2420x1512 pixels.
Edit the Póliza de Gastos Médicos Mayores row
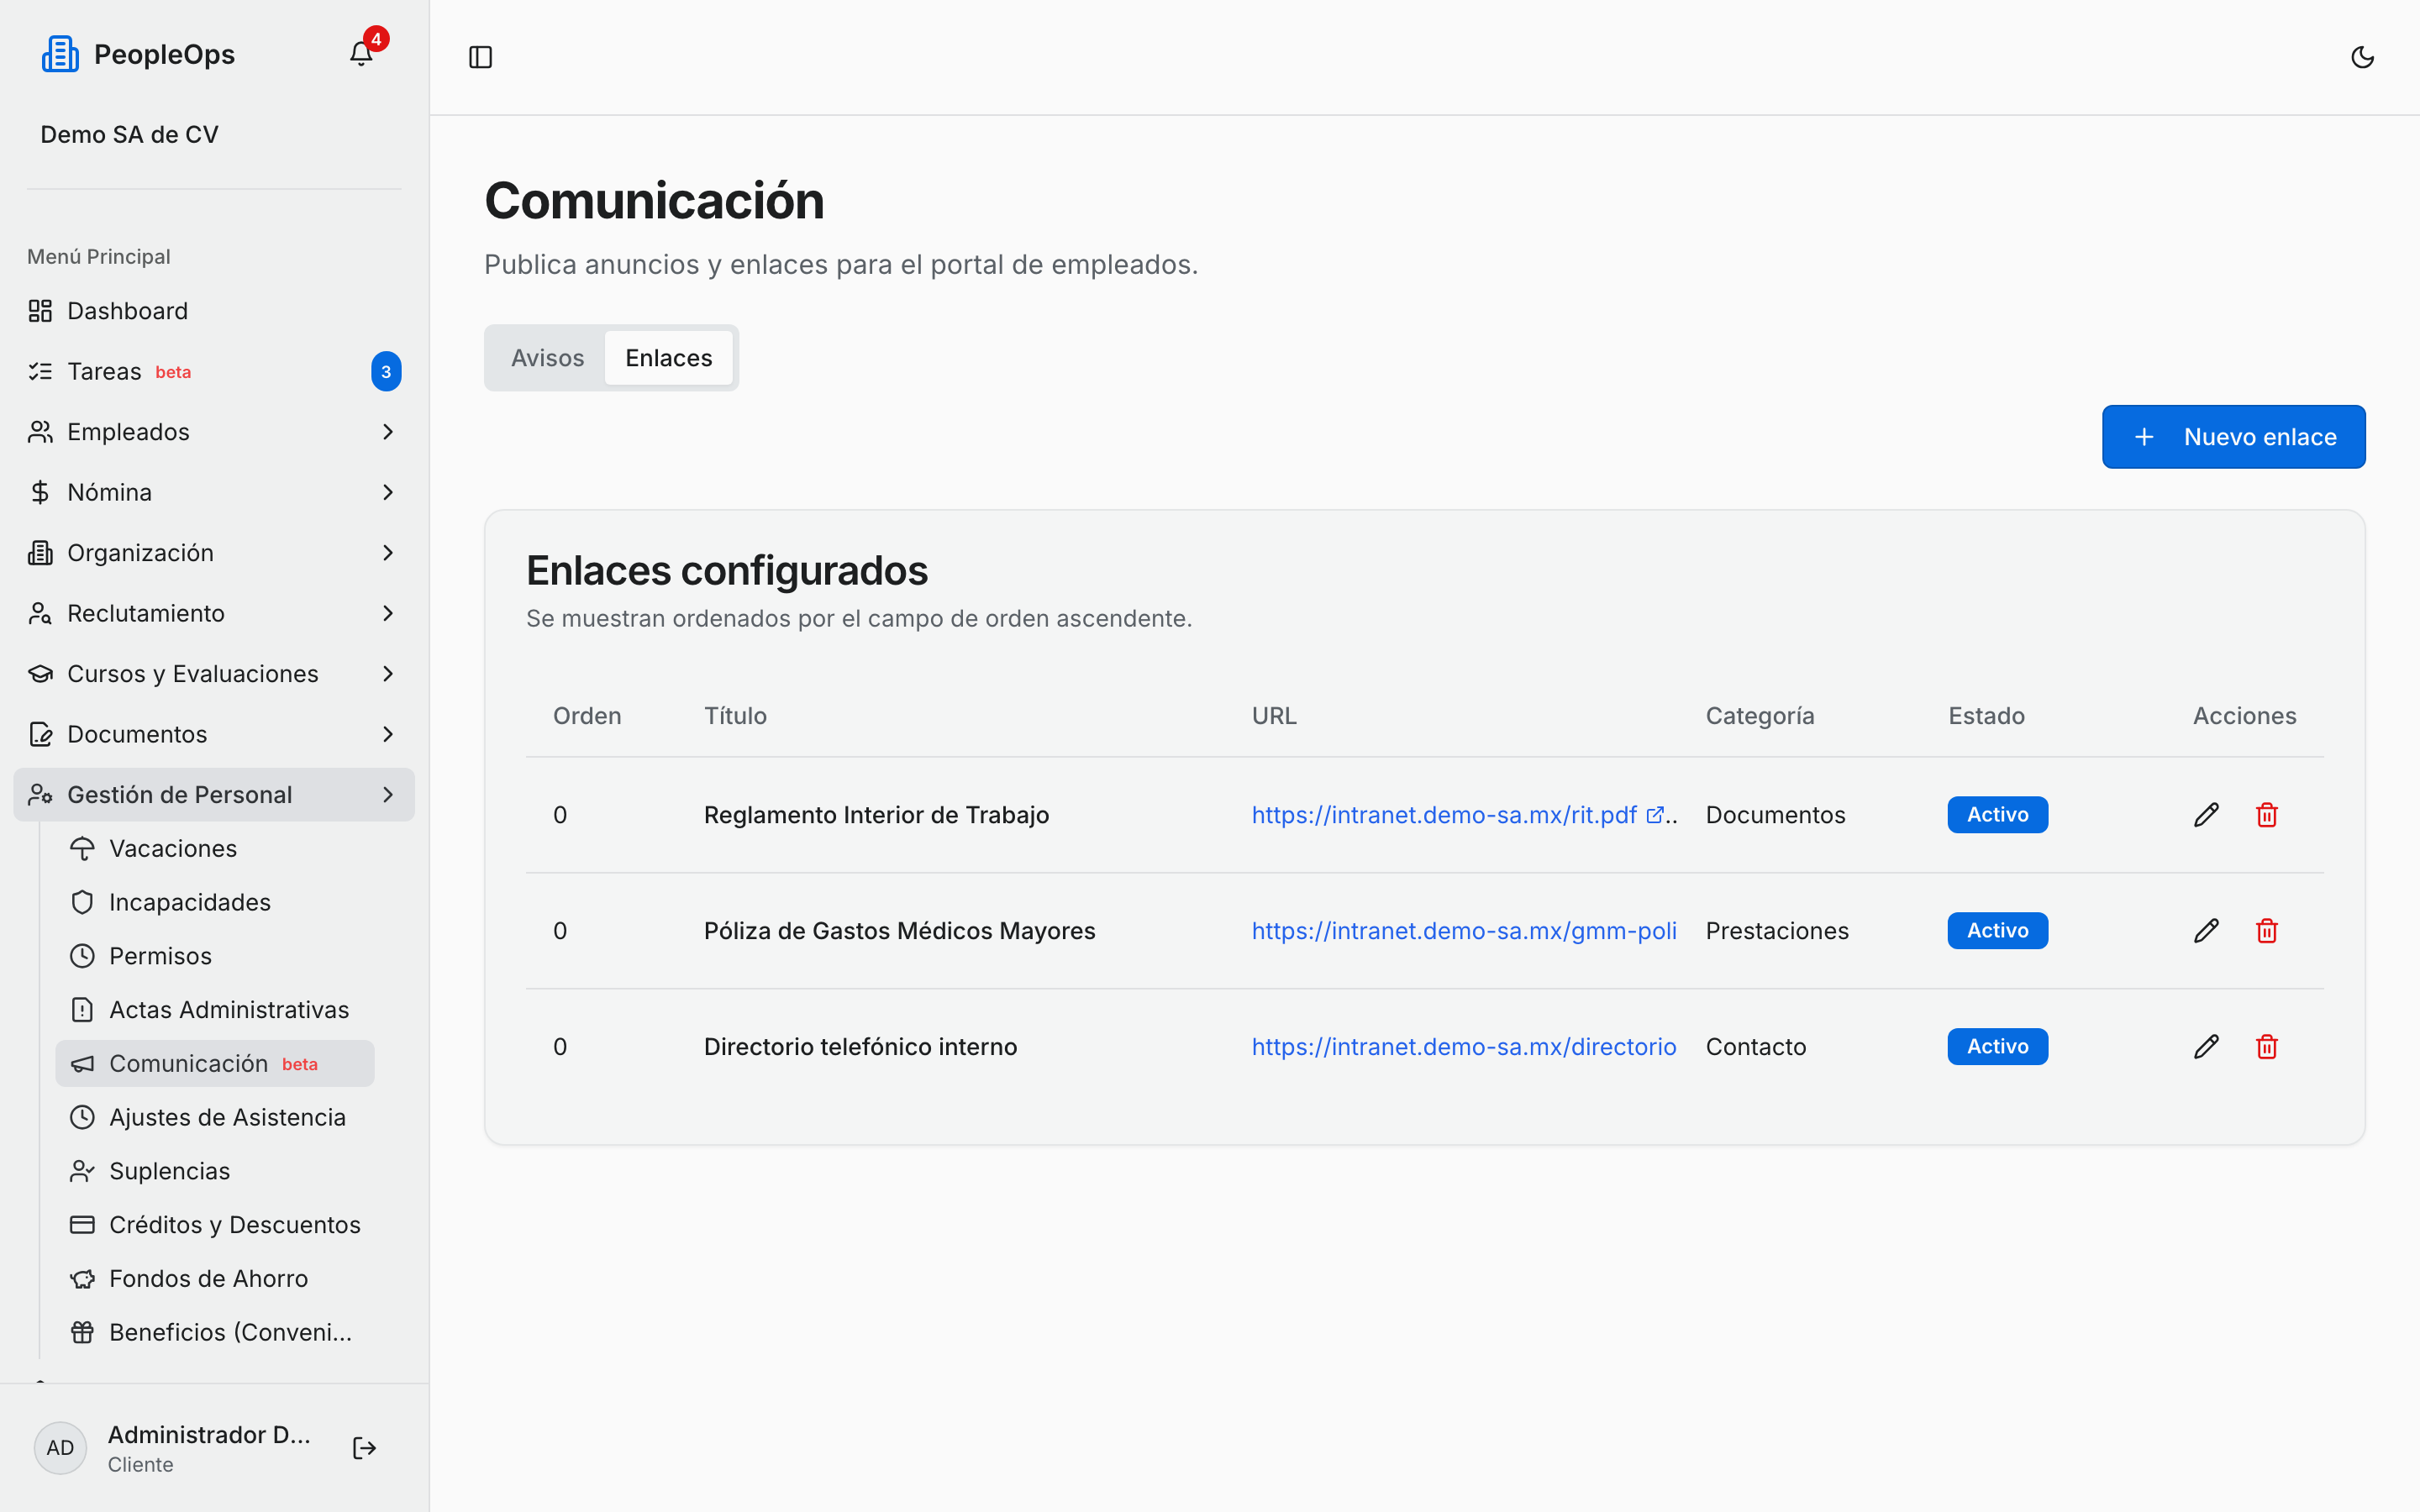2206,931
